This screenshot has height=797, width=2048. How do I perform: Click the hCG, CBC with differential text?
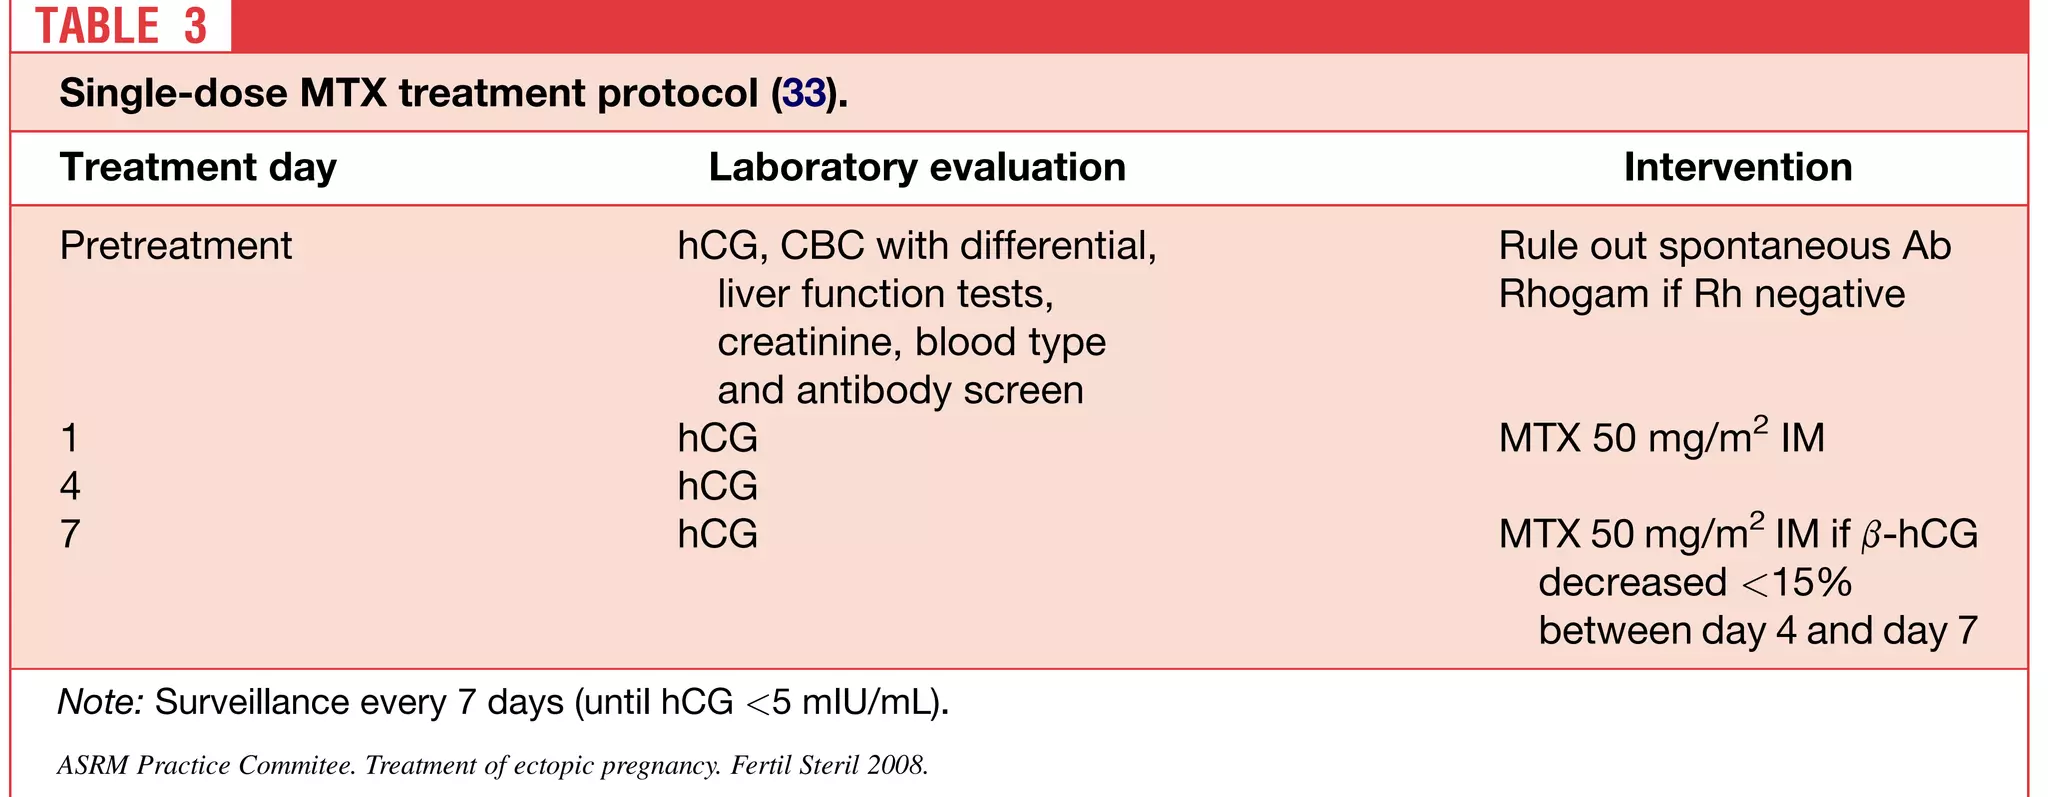[917, 246]
